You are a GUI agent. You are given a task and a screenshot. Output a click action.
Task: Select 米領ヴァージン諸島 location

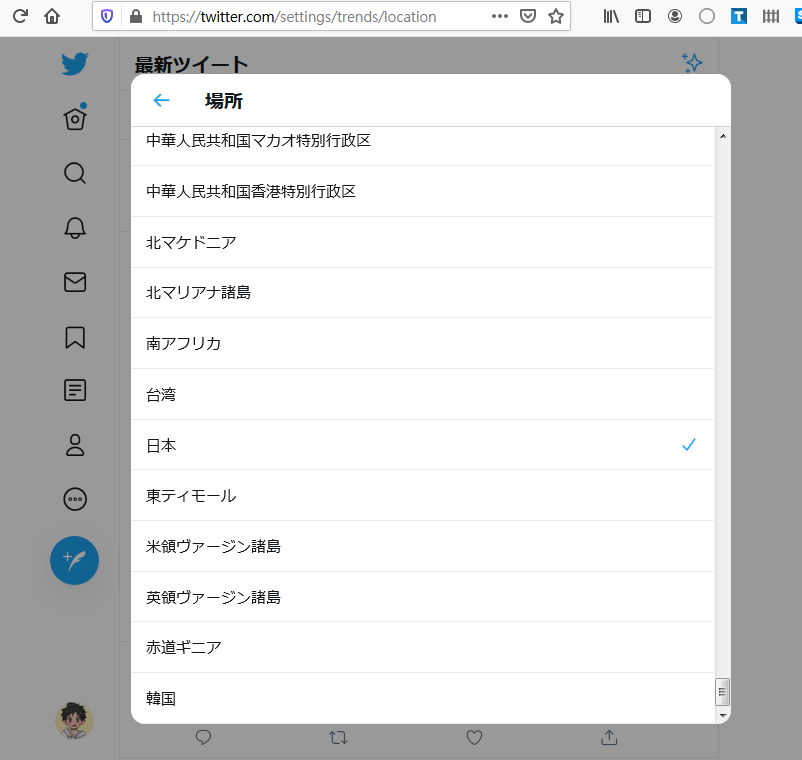(x=422, y=546)
